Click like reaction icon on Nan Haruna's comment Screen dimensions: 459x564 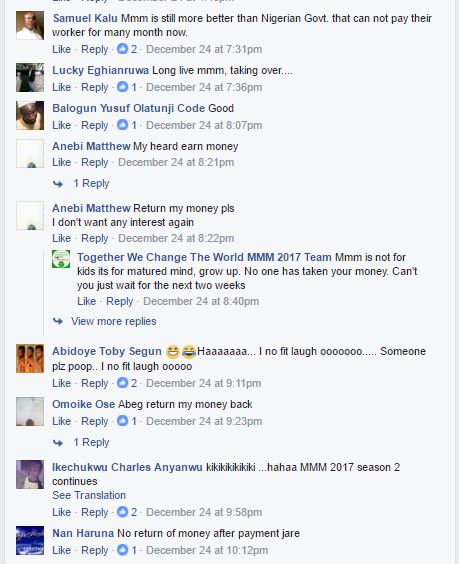123,550
